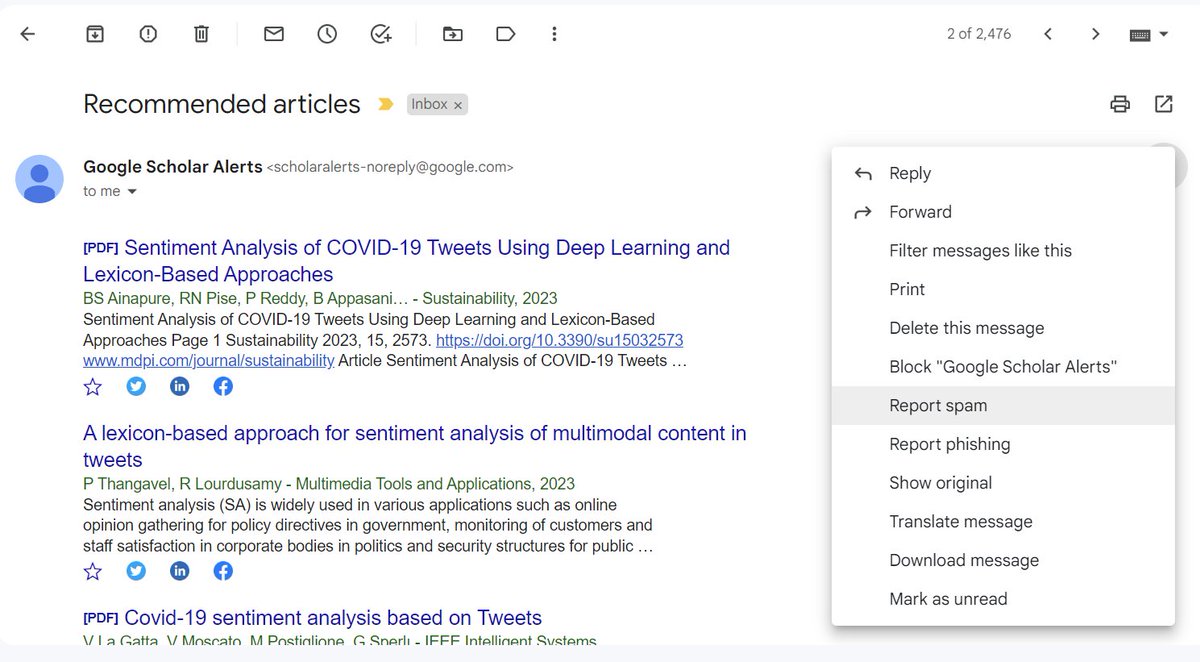Open the doi.org/10.3390/su15032573 link
Image resolution: width=1200 pixels, height=662 pixels.
click(x=559, y=341)
